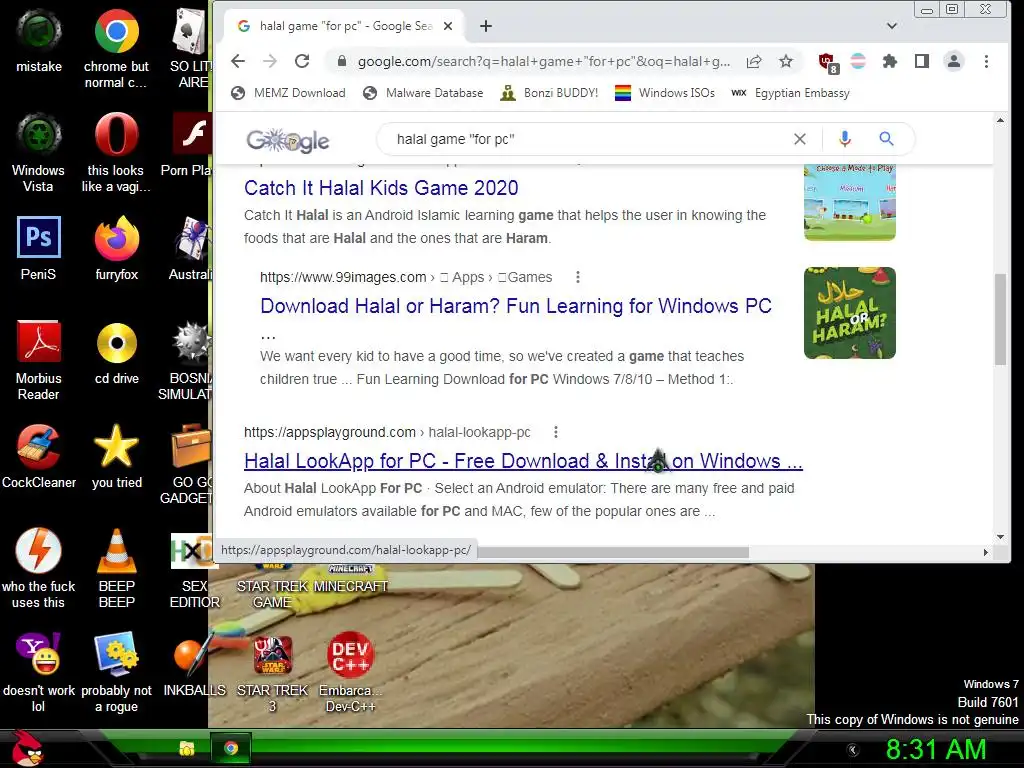Click the appsplayground.com breadcrumb URL

(x=387, y=432)
